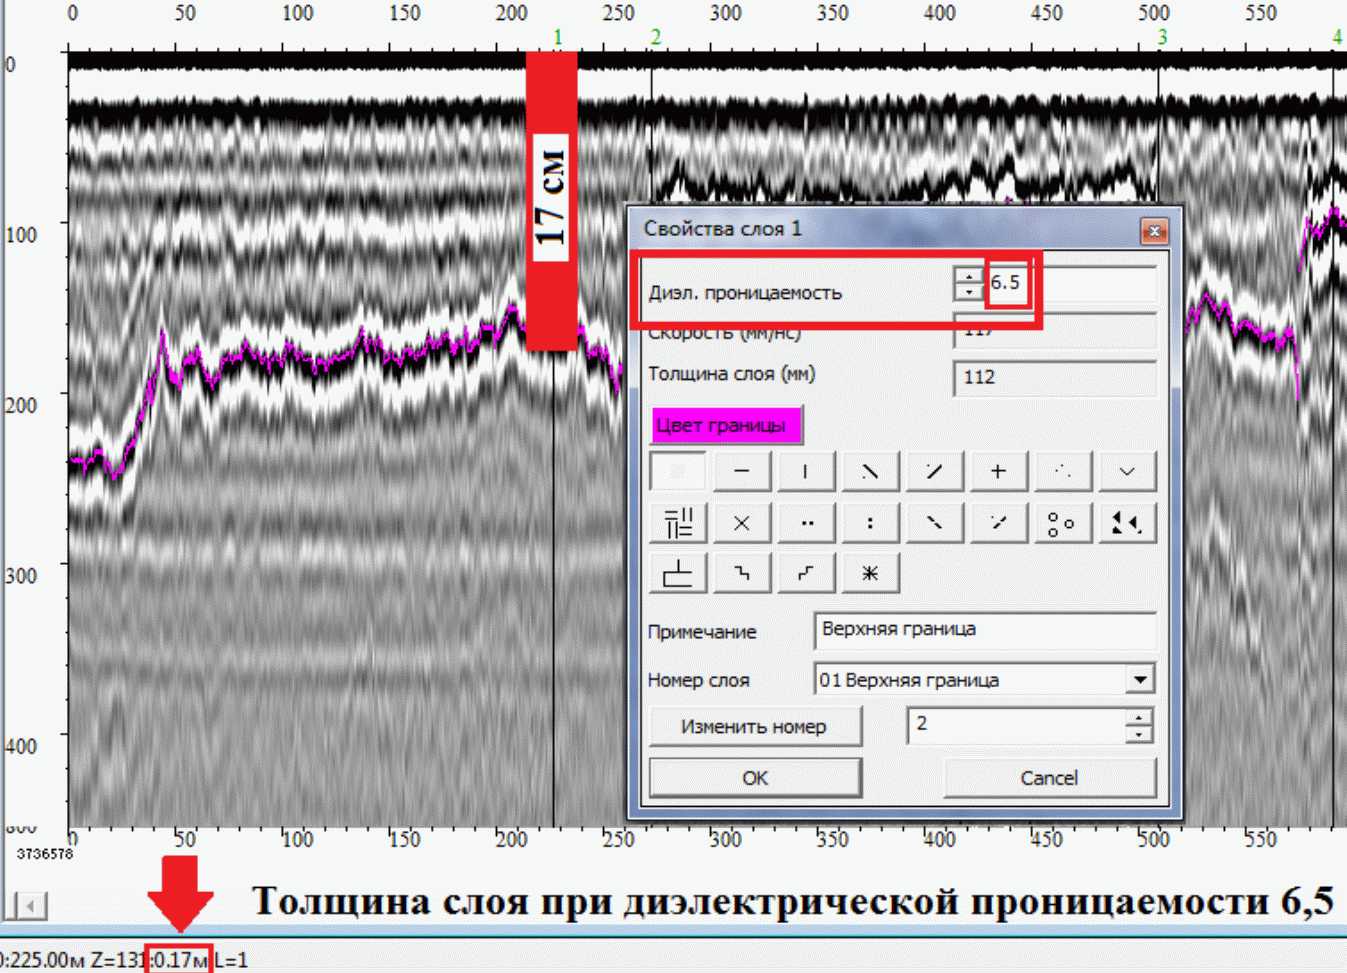Choose the plus sign fill pattern
This screenshot has height=973, width=1347.
[997, 471]
